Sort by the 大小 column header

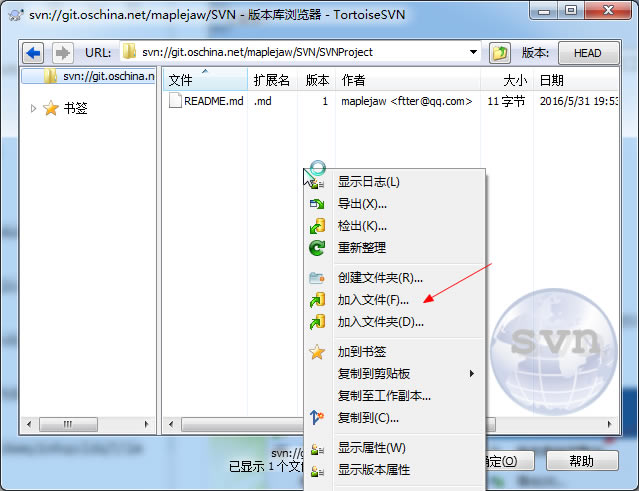pyautogui.click(x=507, y=79)
